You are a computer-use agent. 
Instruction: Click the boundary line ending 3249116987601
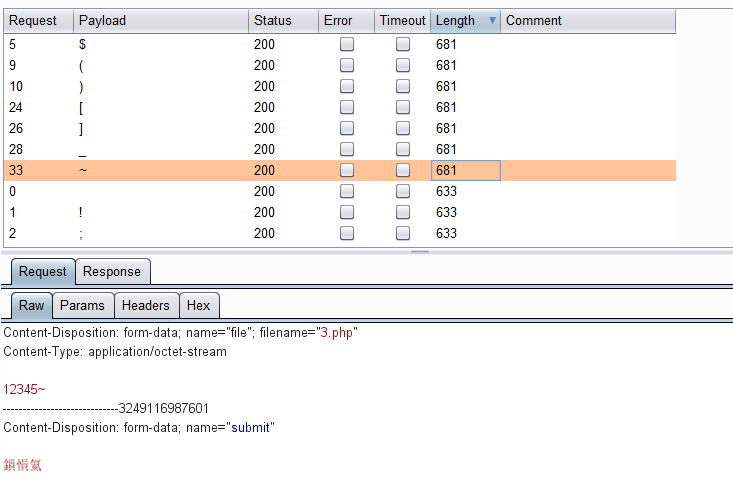coord(106,408)
